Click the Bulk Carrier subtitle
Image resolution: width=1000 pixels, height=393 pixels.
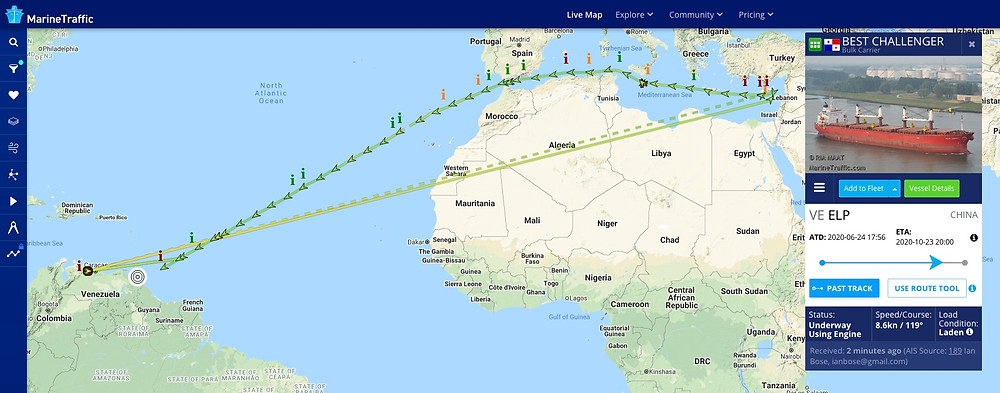click(861, 50)
